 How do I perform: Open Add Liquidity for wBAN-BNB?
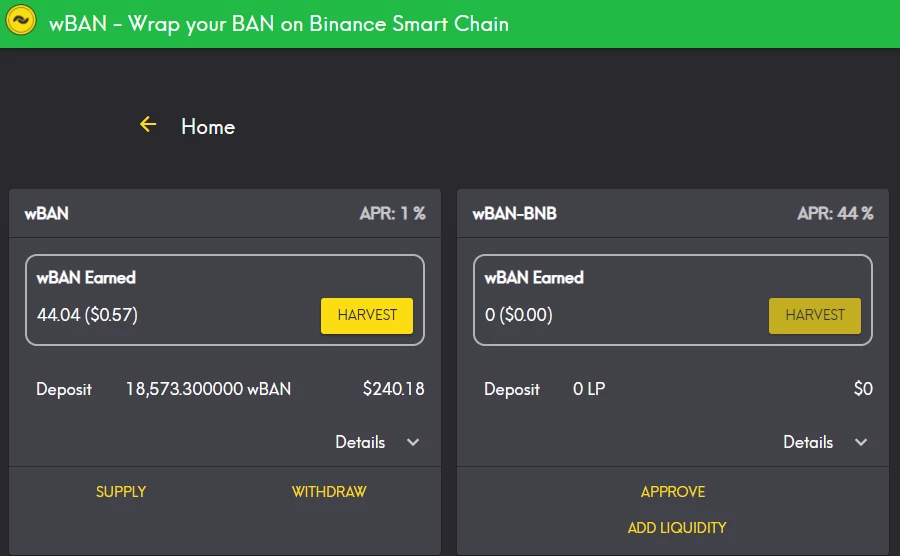677,527
